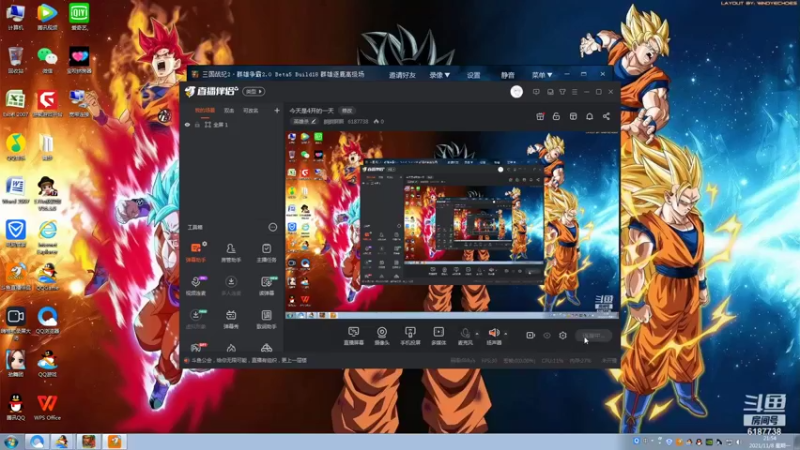The height and width of the screenshot is (450, 800).
Task: Open the 微信 desktop icon
Action: (47, 60)
